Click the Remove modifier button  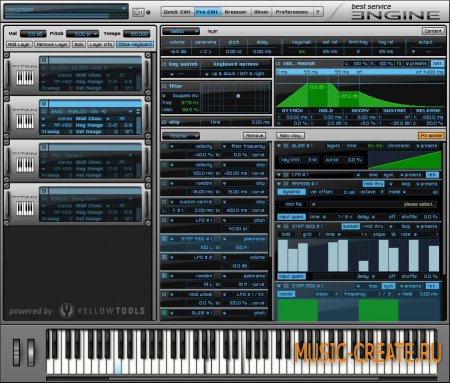click(x=254, y=136)
